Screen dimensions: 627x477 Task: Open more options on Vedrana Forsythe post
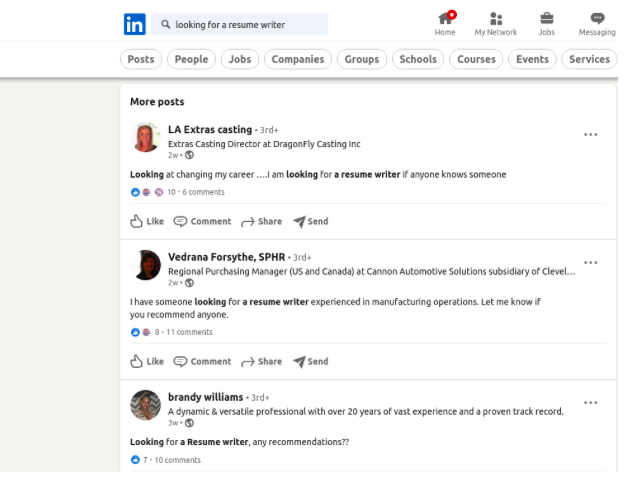(x=590, y=263)
